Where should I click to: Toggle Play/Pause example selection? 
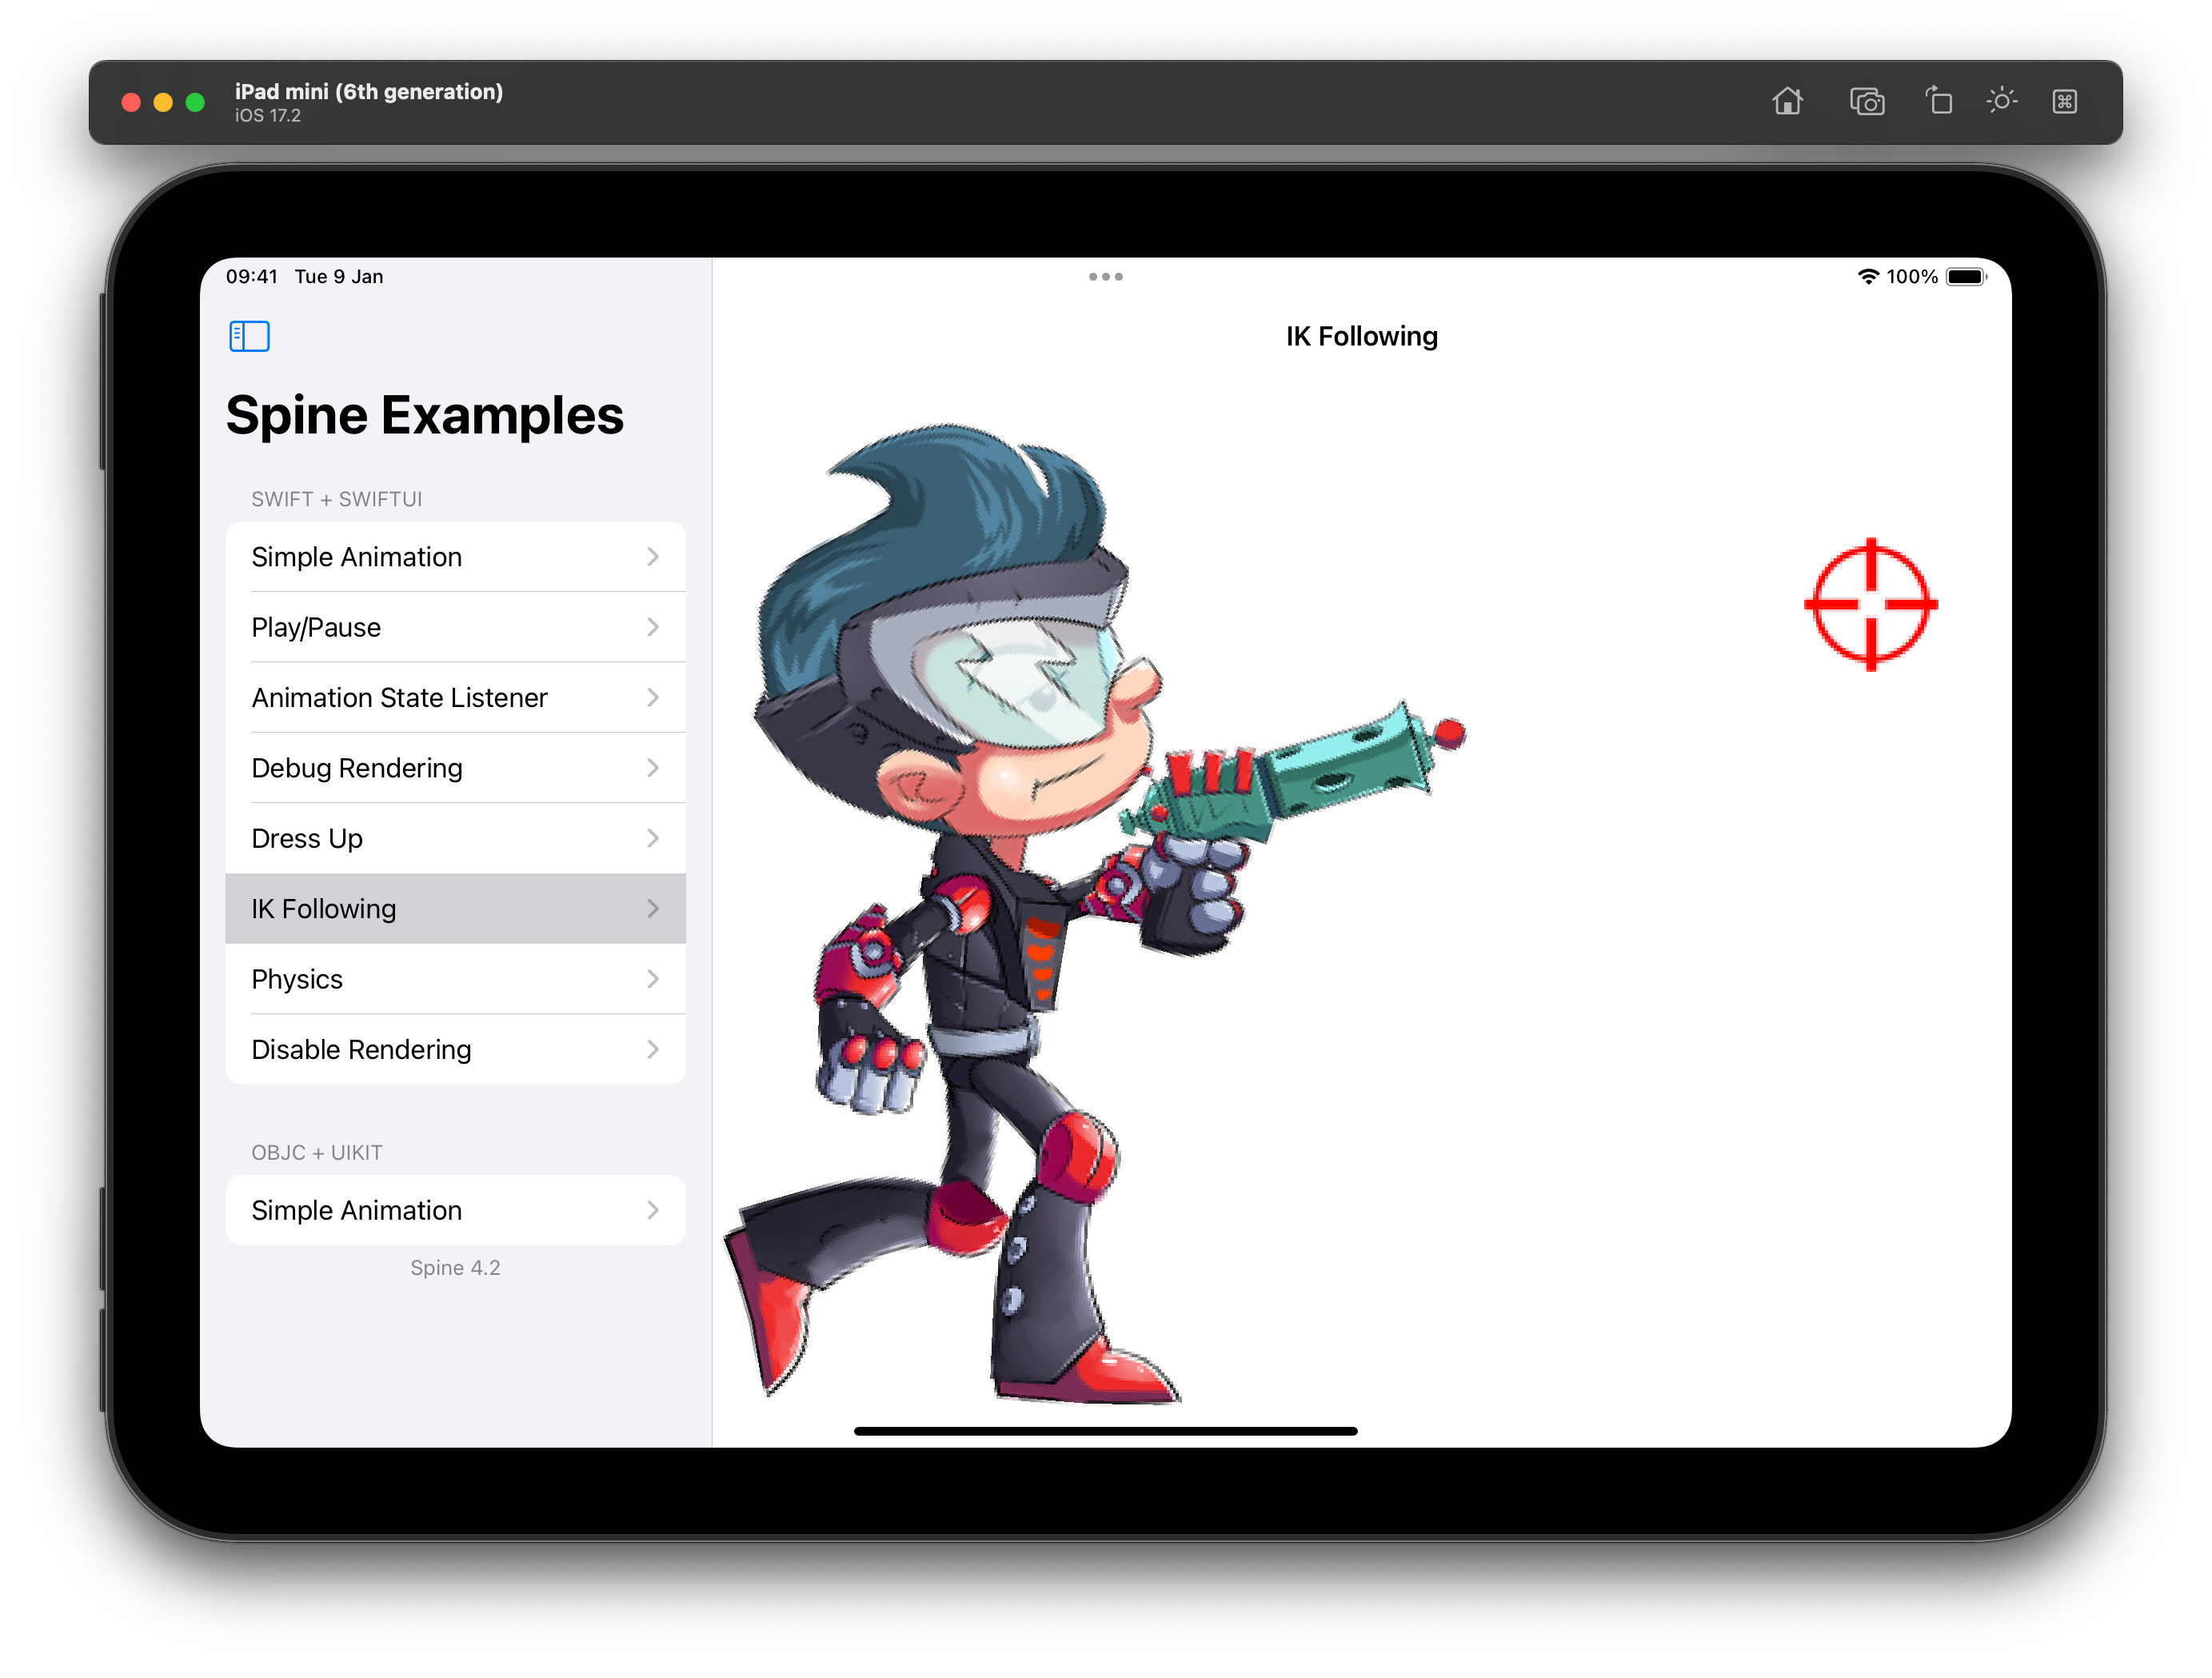click(x=457, y=625)
